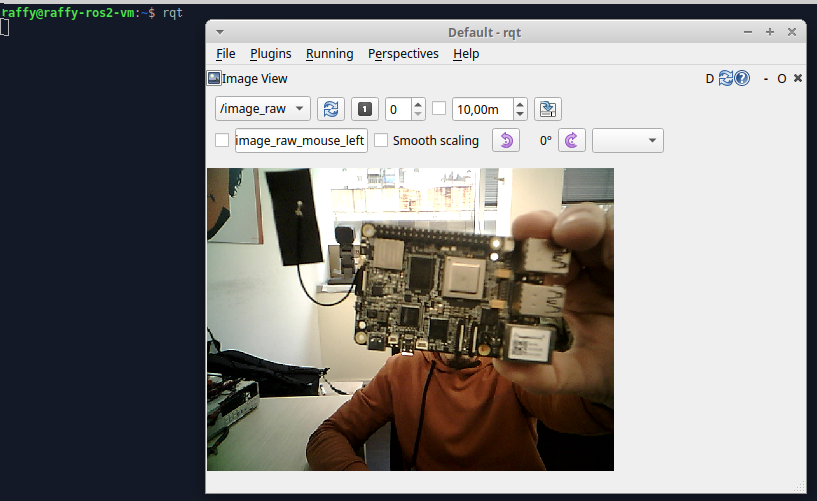Screen dimensions: 817x501
Task: Increase the dynamic range value spinner
Action: (x=418, y=104)
